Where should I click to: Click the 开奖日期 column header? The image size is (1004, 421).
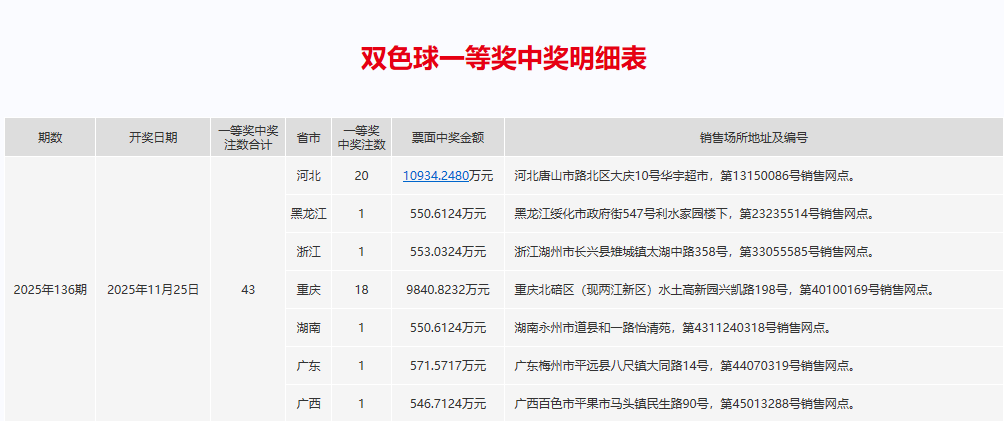click(x=153, y=138)
